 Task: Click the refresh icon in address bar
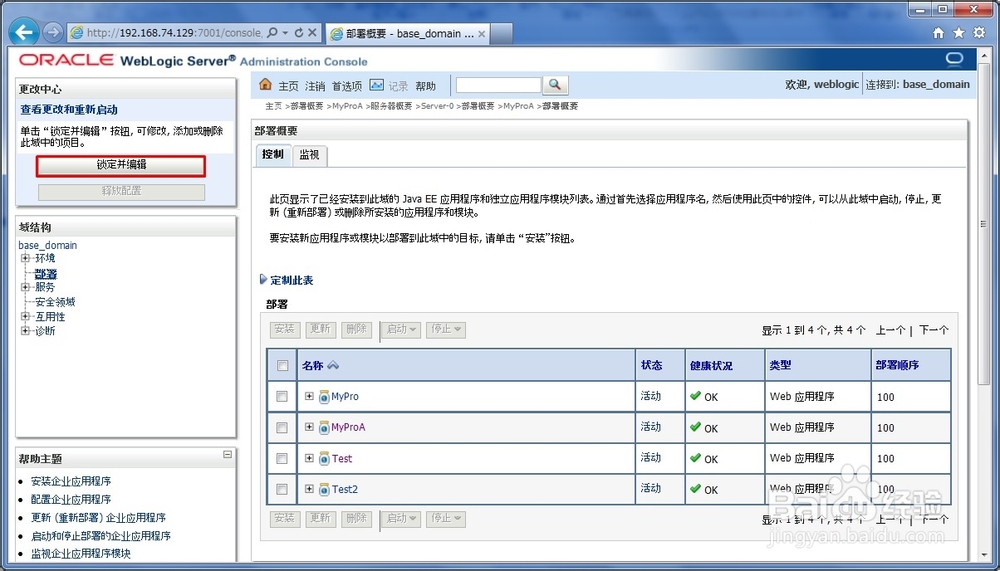[x=298, y=33]
